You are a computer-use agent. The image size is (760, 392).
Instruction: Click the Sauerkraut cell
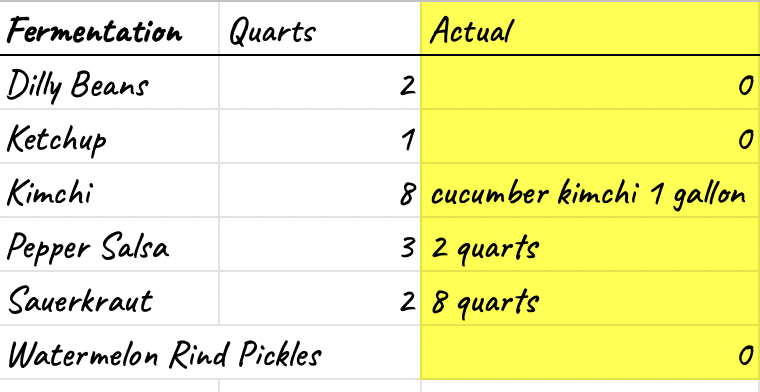tap(109, 298)
